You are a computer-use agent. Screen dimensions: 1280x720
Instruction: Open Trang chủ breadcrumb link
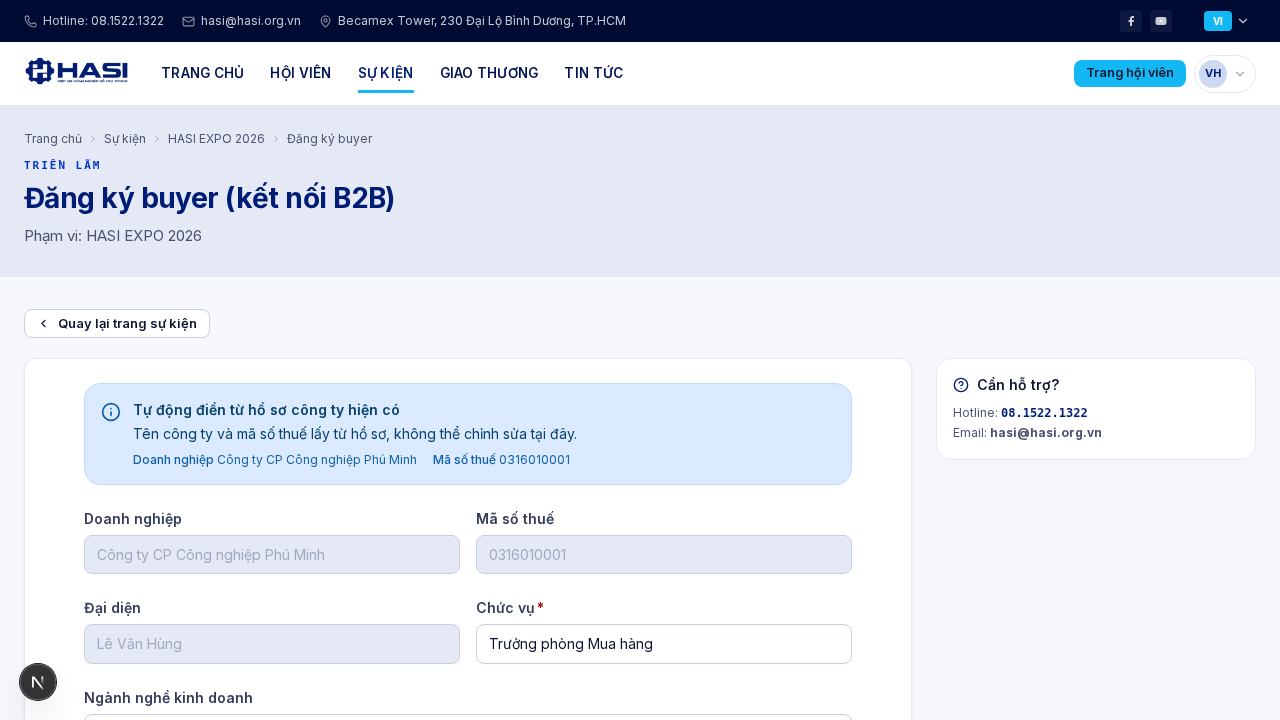[x=53, y=139]
